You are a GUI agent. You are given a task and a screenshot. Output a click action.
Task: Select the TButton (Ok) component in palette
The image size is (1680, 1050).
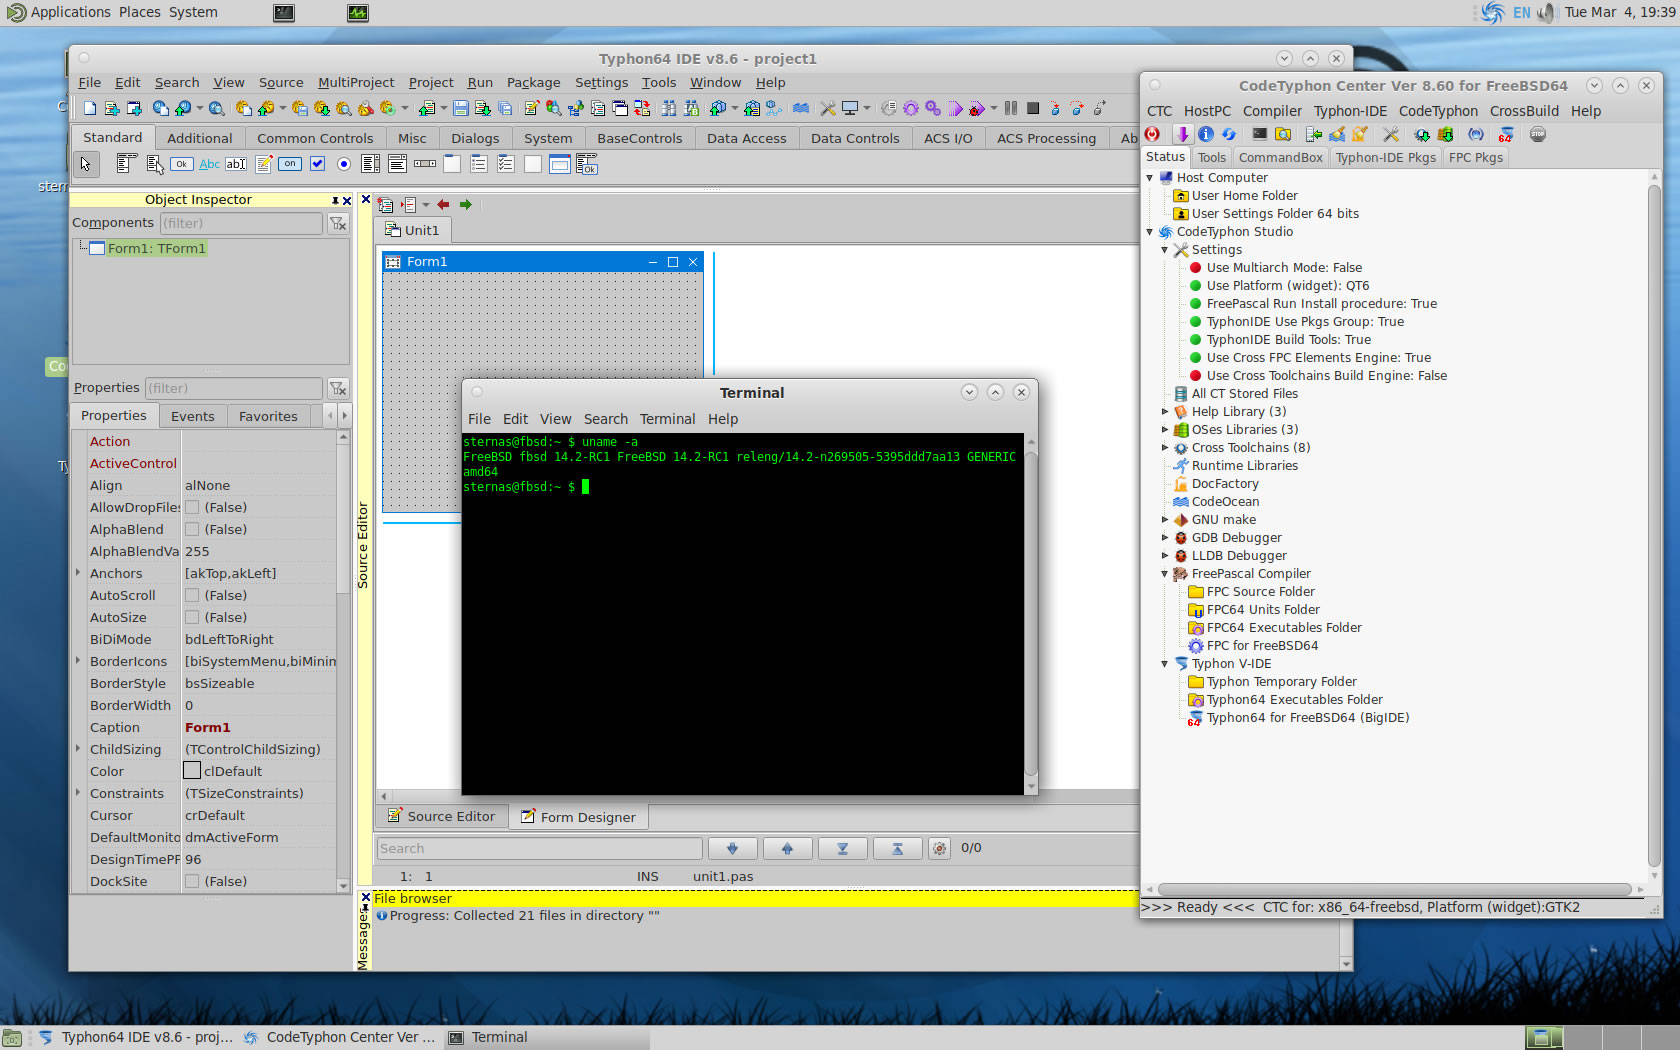pyautogui.click(x=181, y=164)
